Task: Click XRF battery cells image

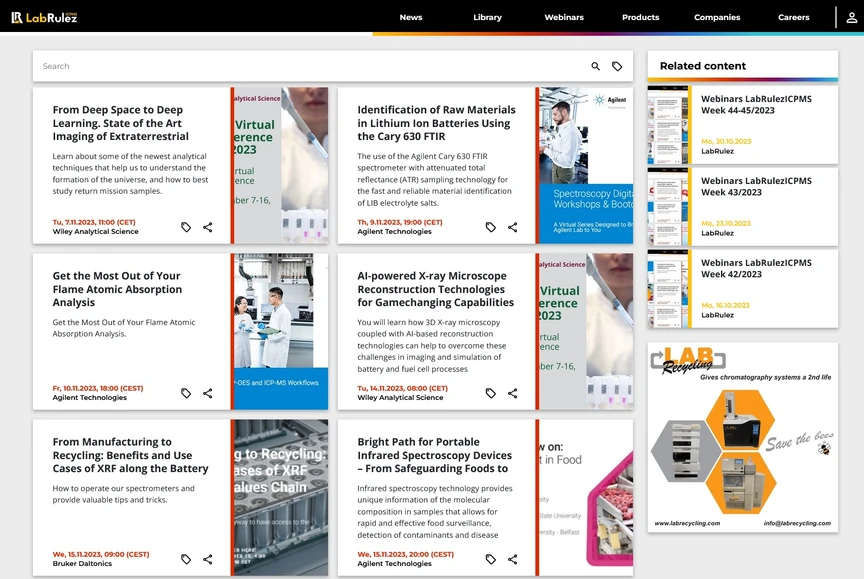Action: 281,497
